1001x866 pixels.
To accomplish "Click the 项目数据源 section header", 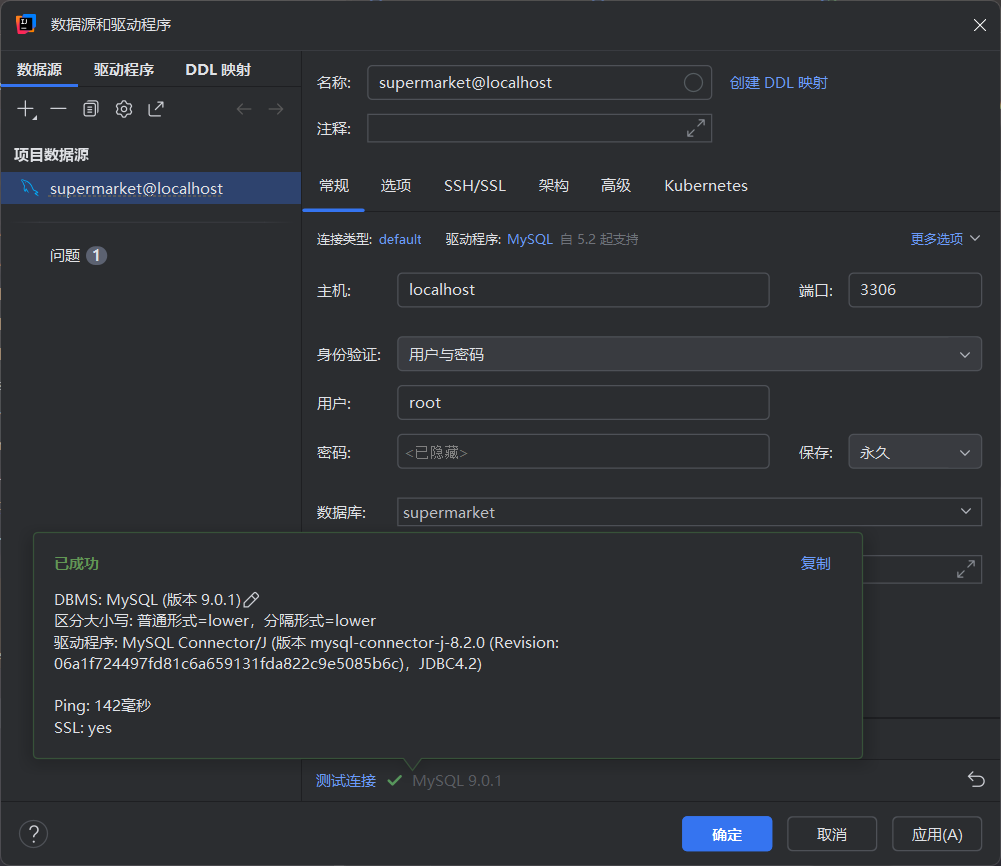I will [x=51, y=154].
